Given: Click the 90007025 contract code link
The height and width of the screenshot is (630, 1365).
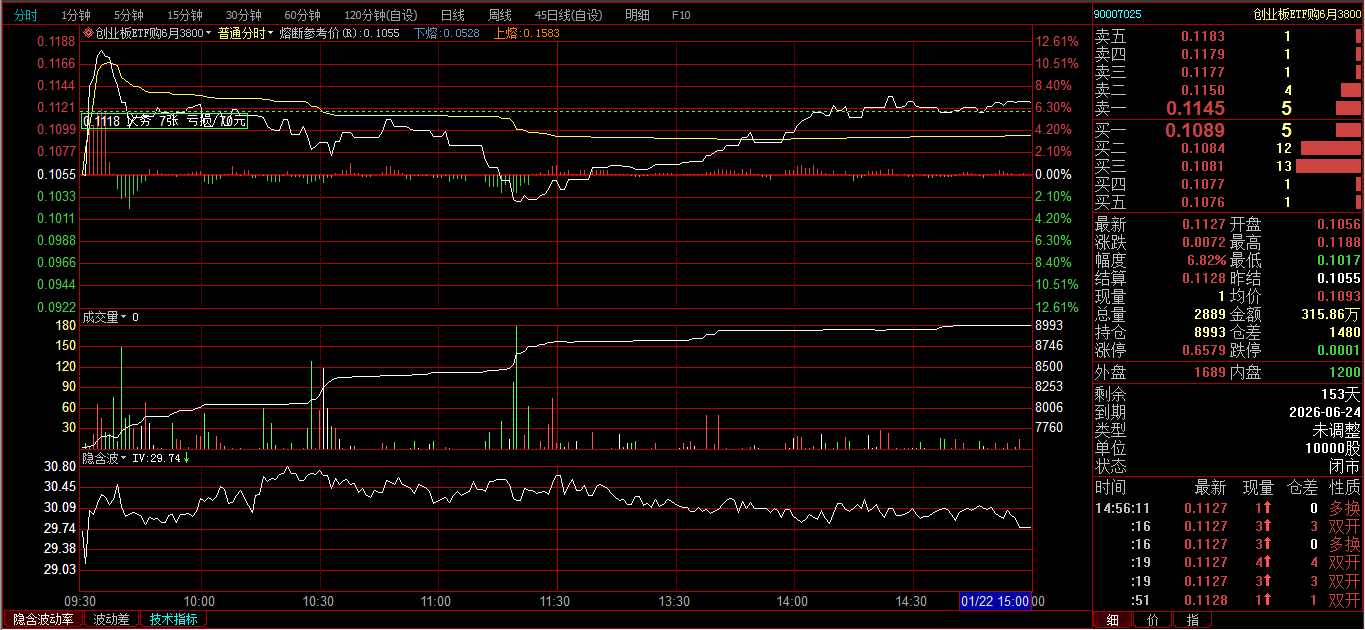Looking at the screenshot, I should [1117, 14].
